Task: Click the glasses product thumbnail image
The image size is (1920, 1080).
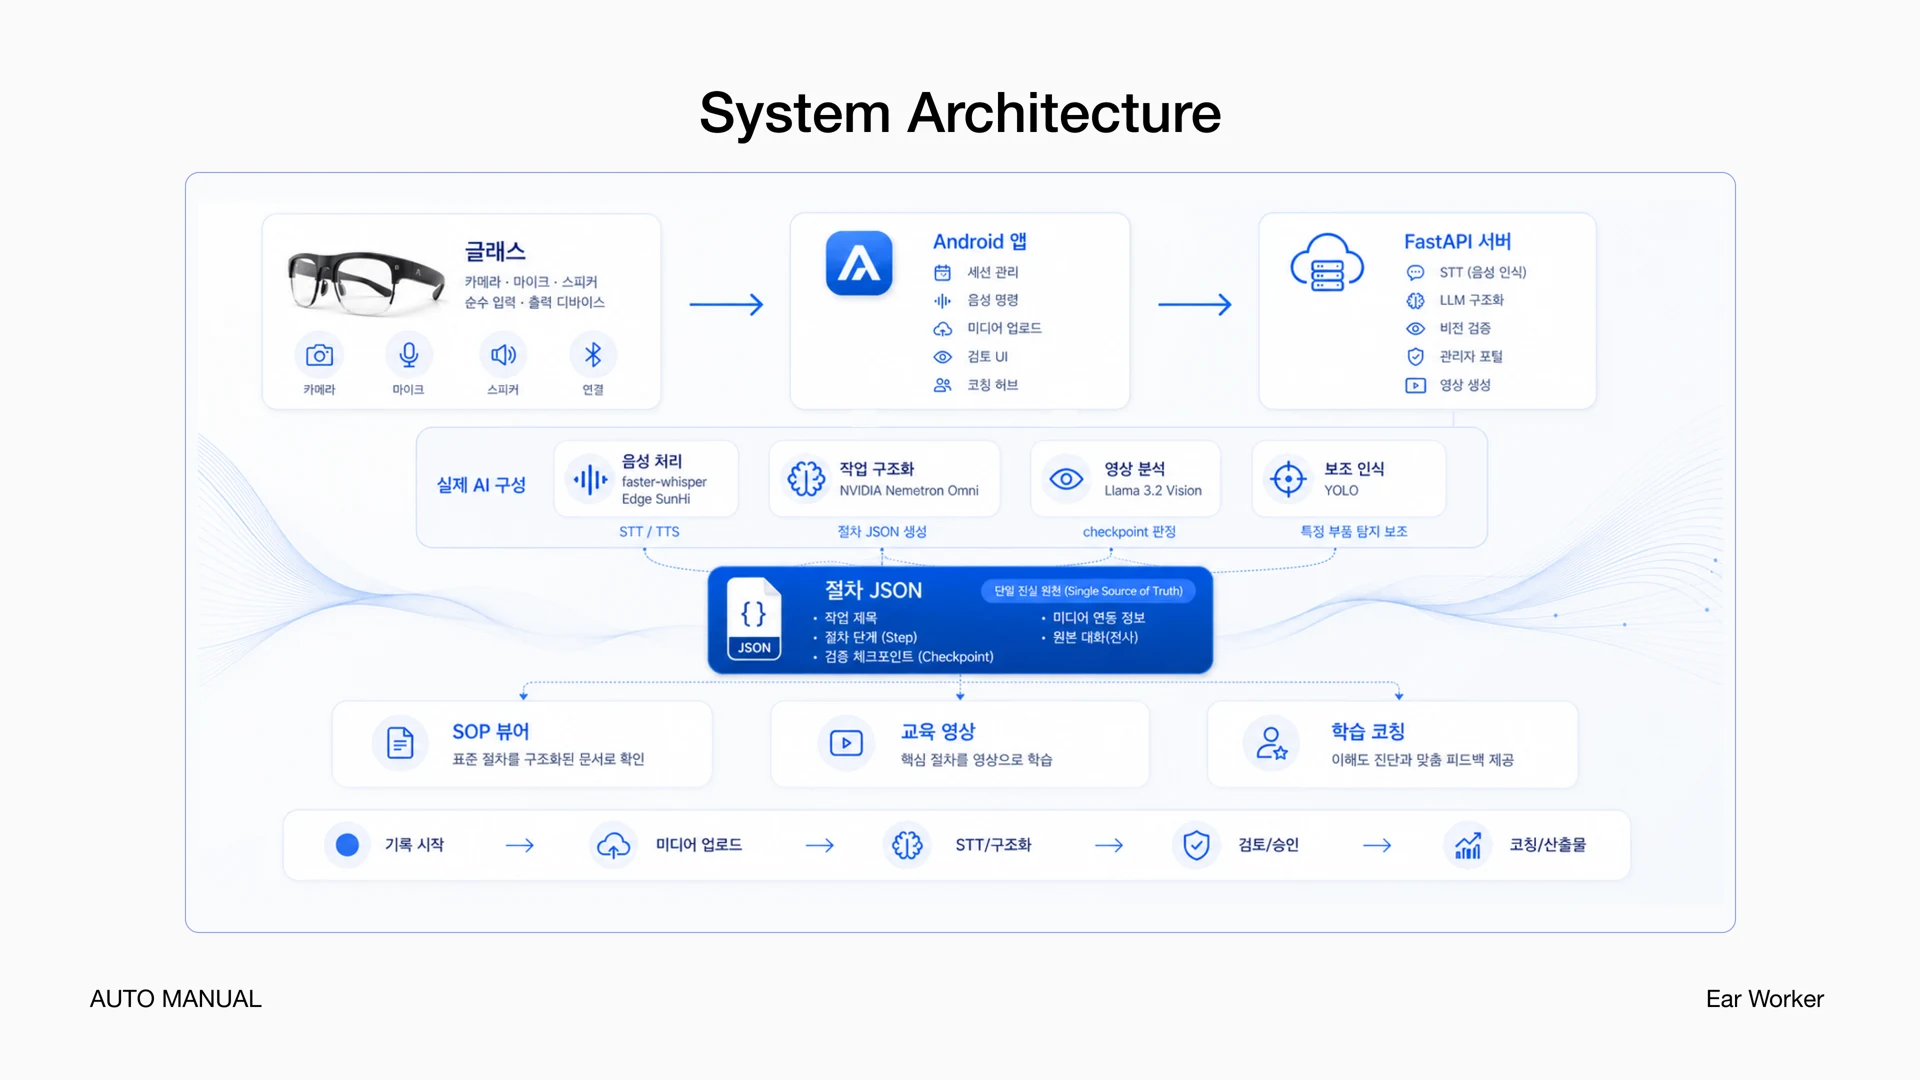Action: click(366, 281)
